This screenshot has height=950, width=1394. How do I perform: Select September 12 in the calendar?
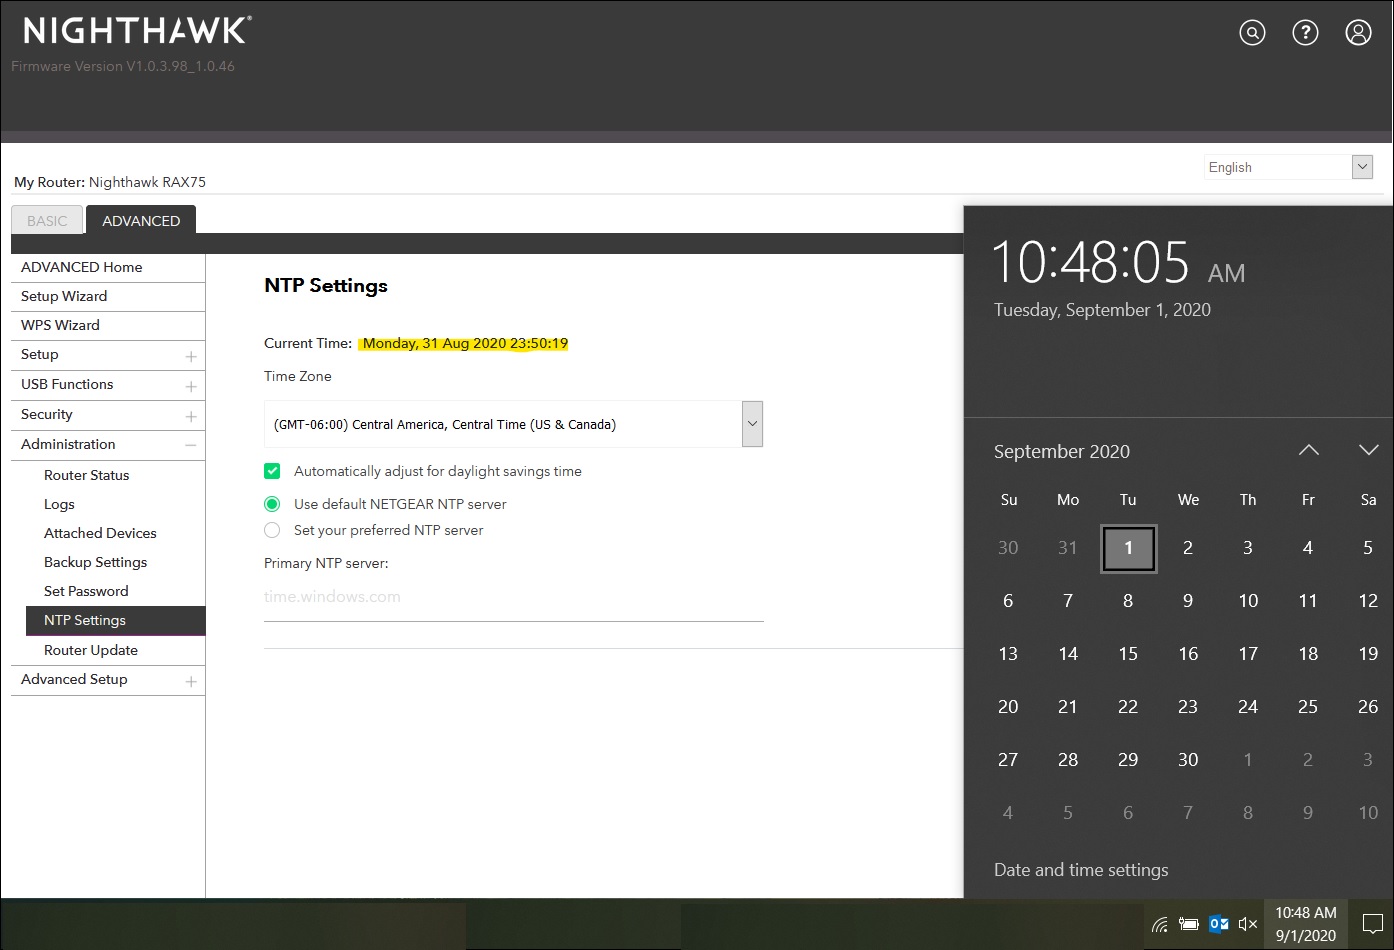pos(1368,601)
